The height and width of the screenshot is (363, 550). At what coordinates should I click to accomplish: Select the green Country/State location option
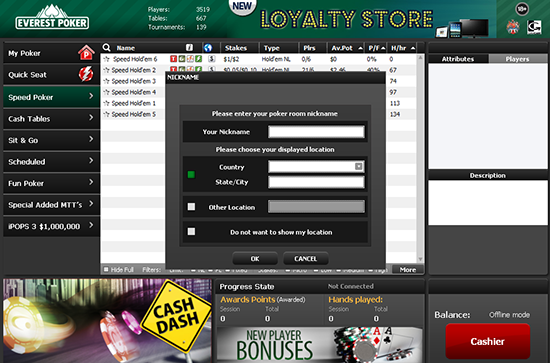click(191, 174)
